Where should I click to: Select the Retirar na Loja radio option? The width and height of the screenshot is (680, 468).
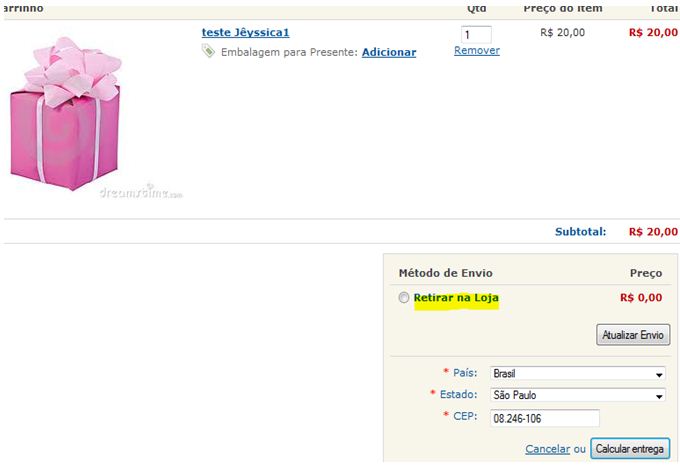pyautogui.click(x=404, y=298)
